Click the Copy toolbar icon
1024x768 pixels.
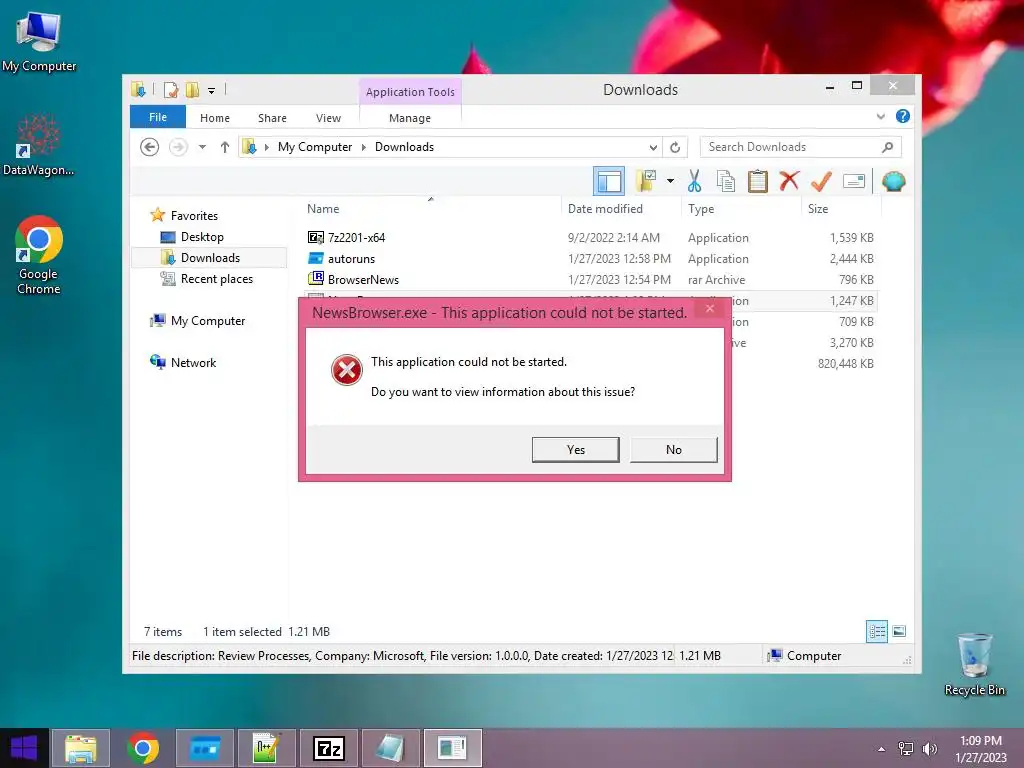click(x=726, y=181)
